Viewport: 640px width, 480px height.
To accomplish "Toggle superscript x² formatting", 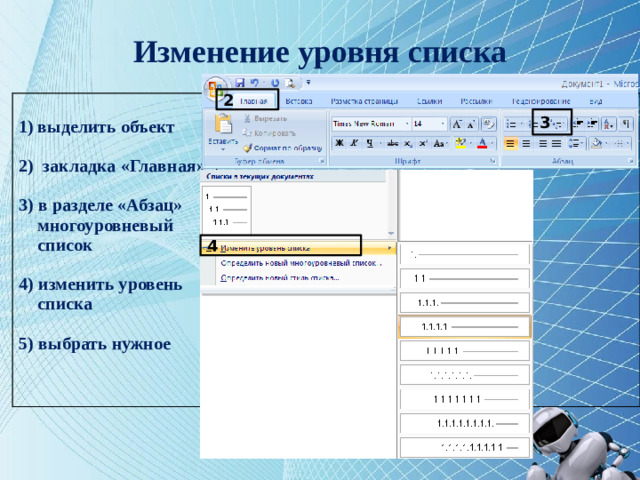I will (423, 144).
